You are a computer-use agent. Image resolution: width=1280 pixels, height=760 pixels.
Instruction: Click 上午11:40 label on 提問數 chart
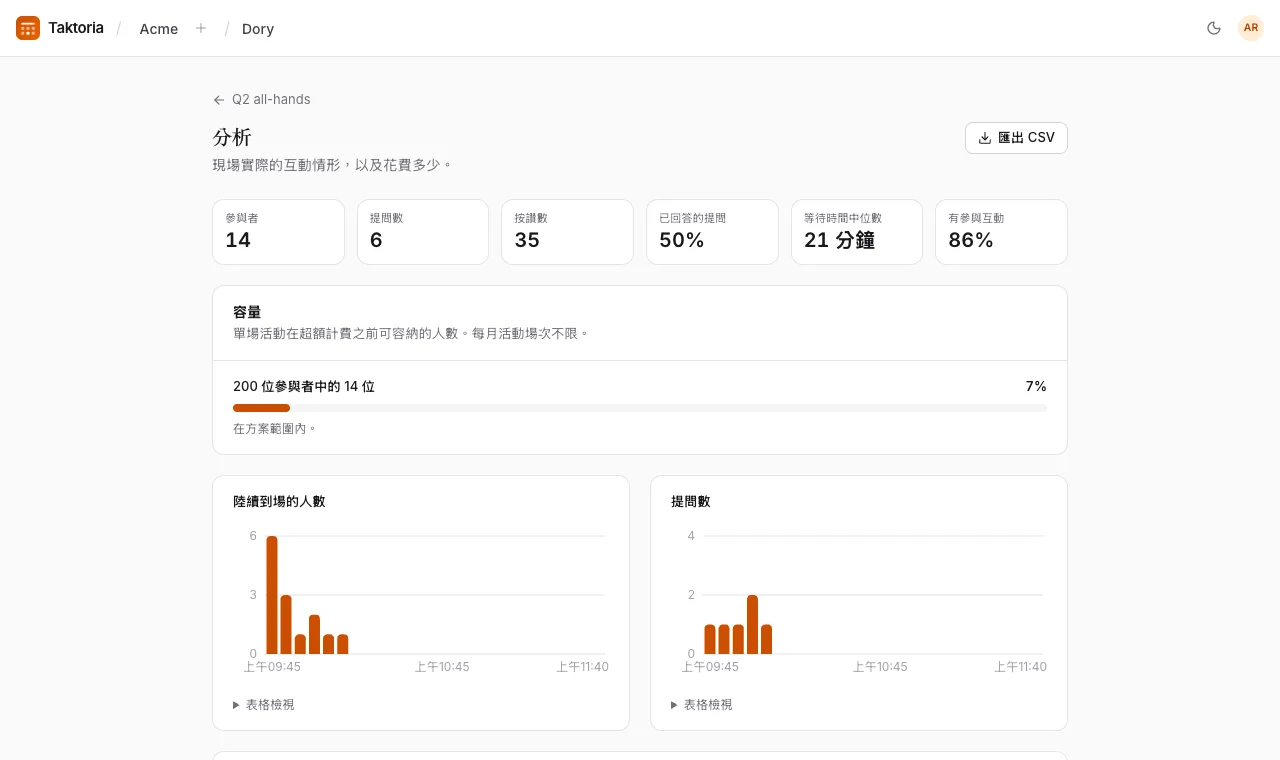tap(1020, 667)
